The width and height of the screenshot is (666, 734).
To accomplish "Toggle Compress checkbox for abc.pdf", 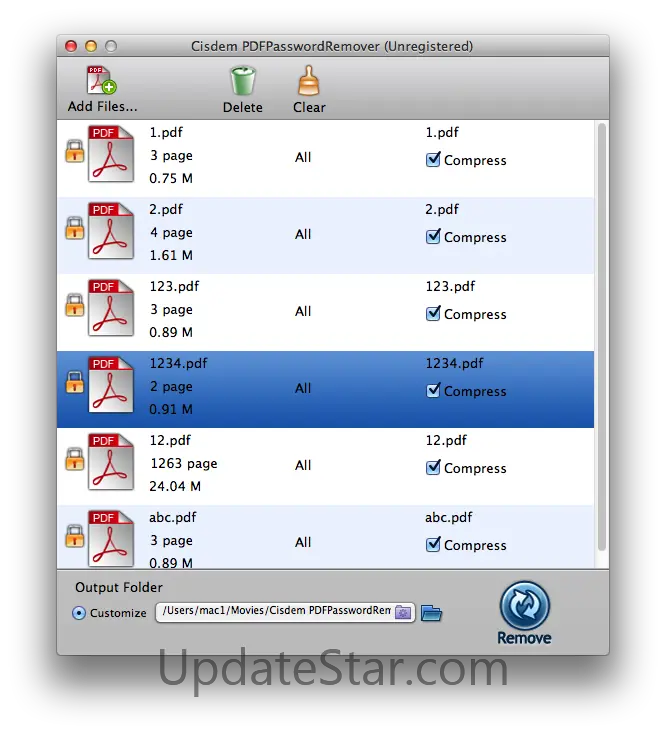I will tap(433, 544).
